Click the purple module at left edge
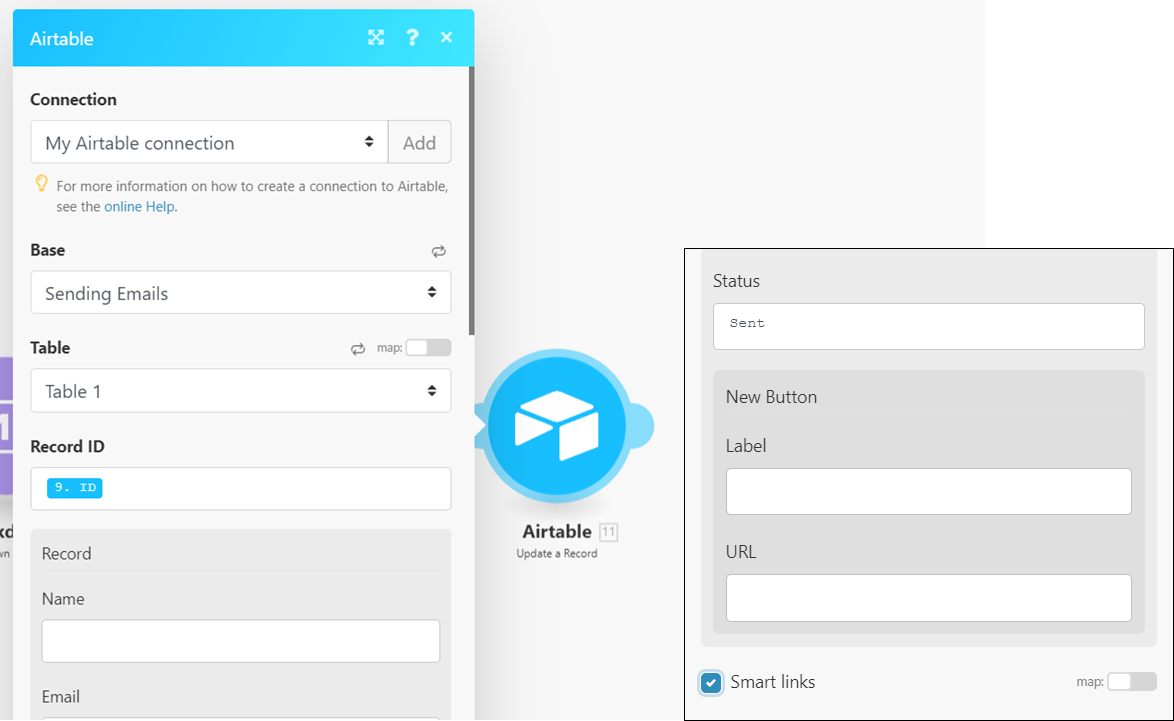The height and width of the screenshot is (721, 1174). point(6,425)
